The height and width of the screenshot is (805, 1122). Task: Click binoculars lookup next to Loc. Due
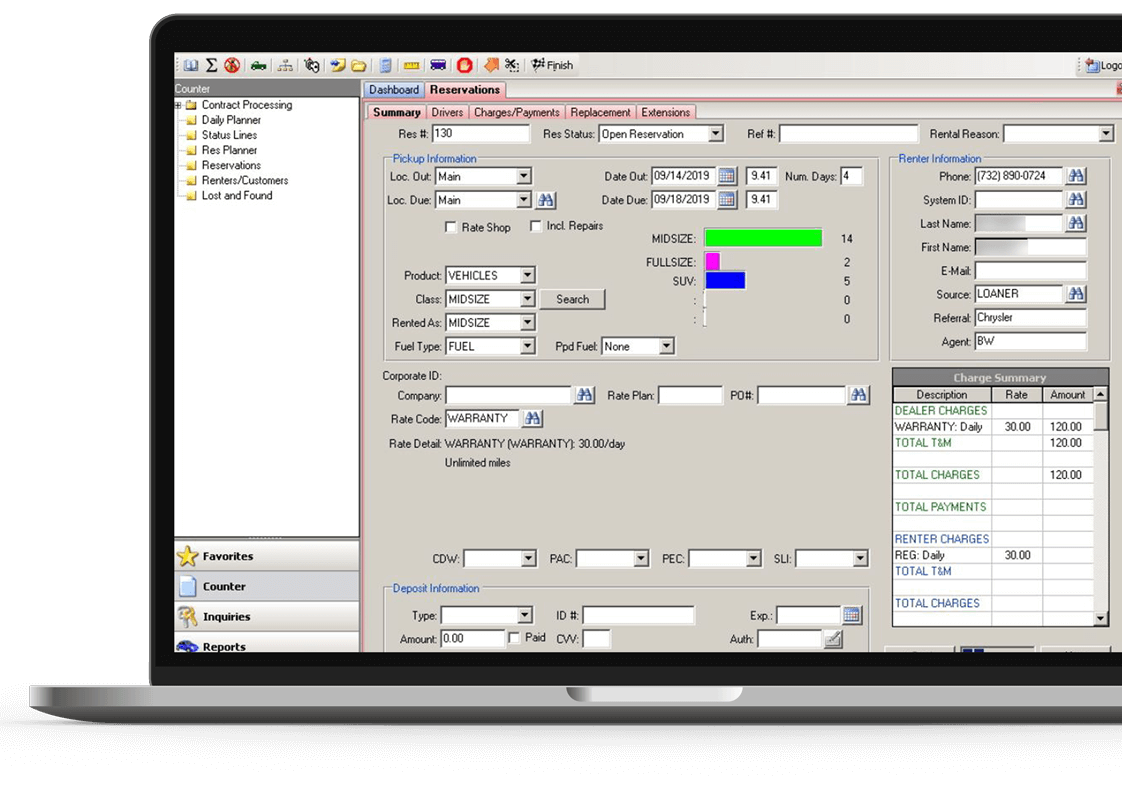pos(546,200)
